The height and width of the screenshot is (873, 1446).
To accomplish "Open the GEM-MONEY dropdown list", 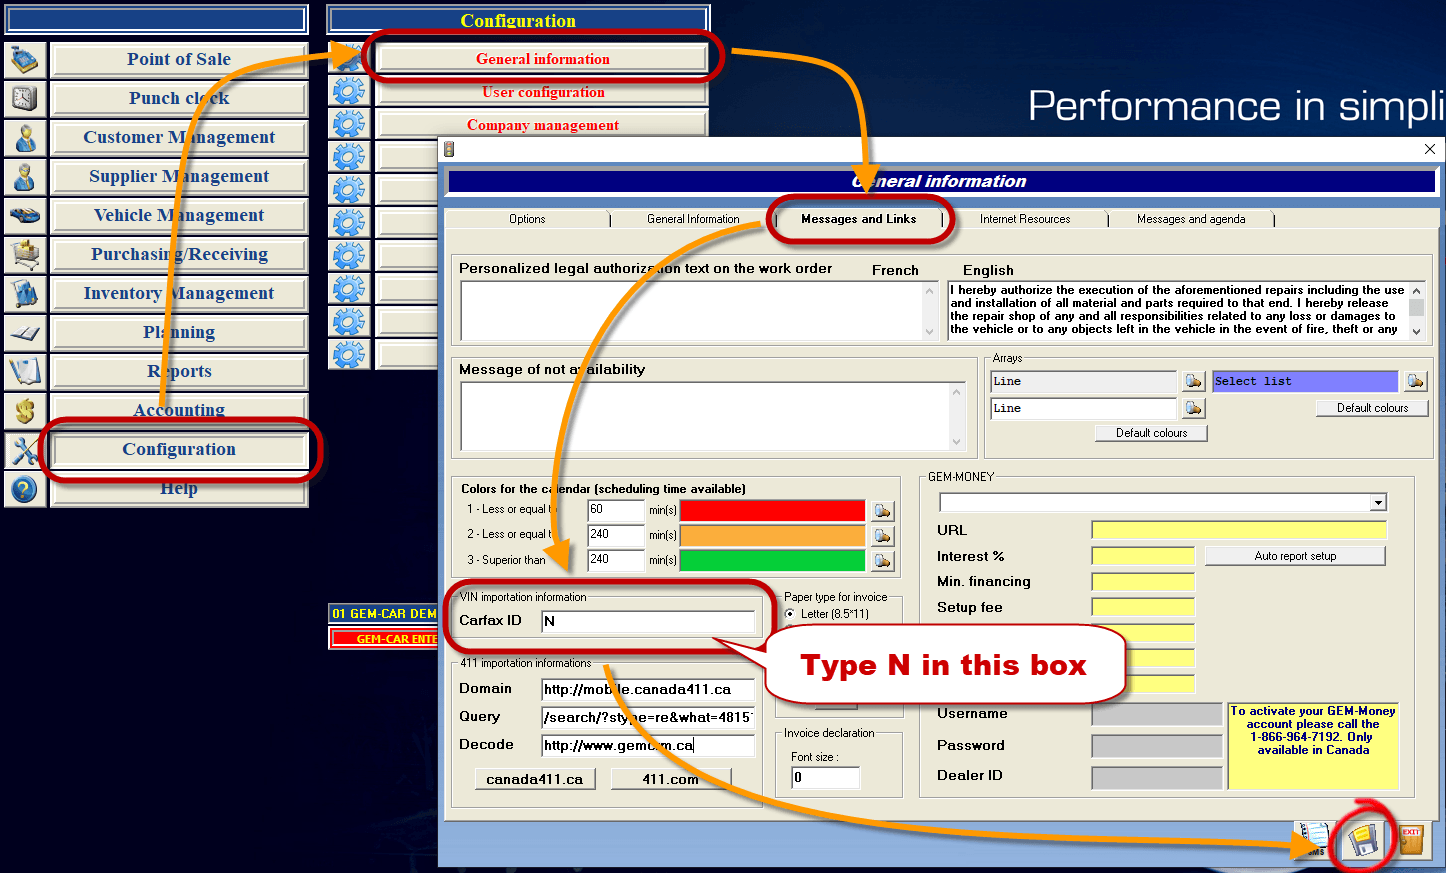I will pyautogui.click(x=1378, y=502).
